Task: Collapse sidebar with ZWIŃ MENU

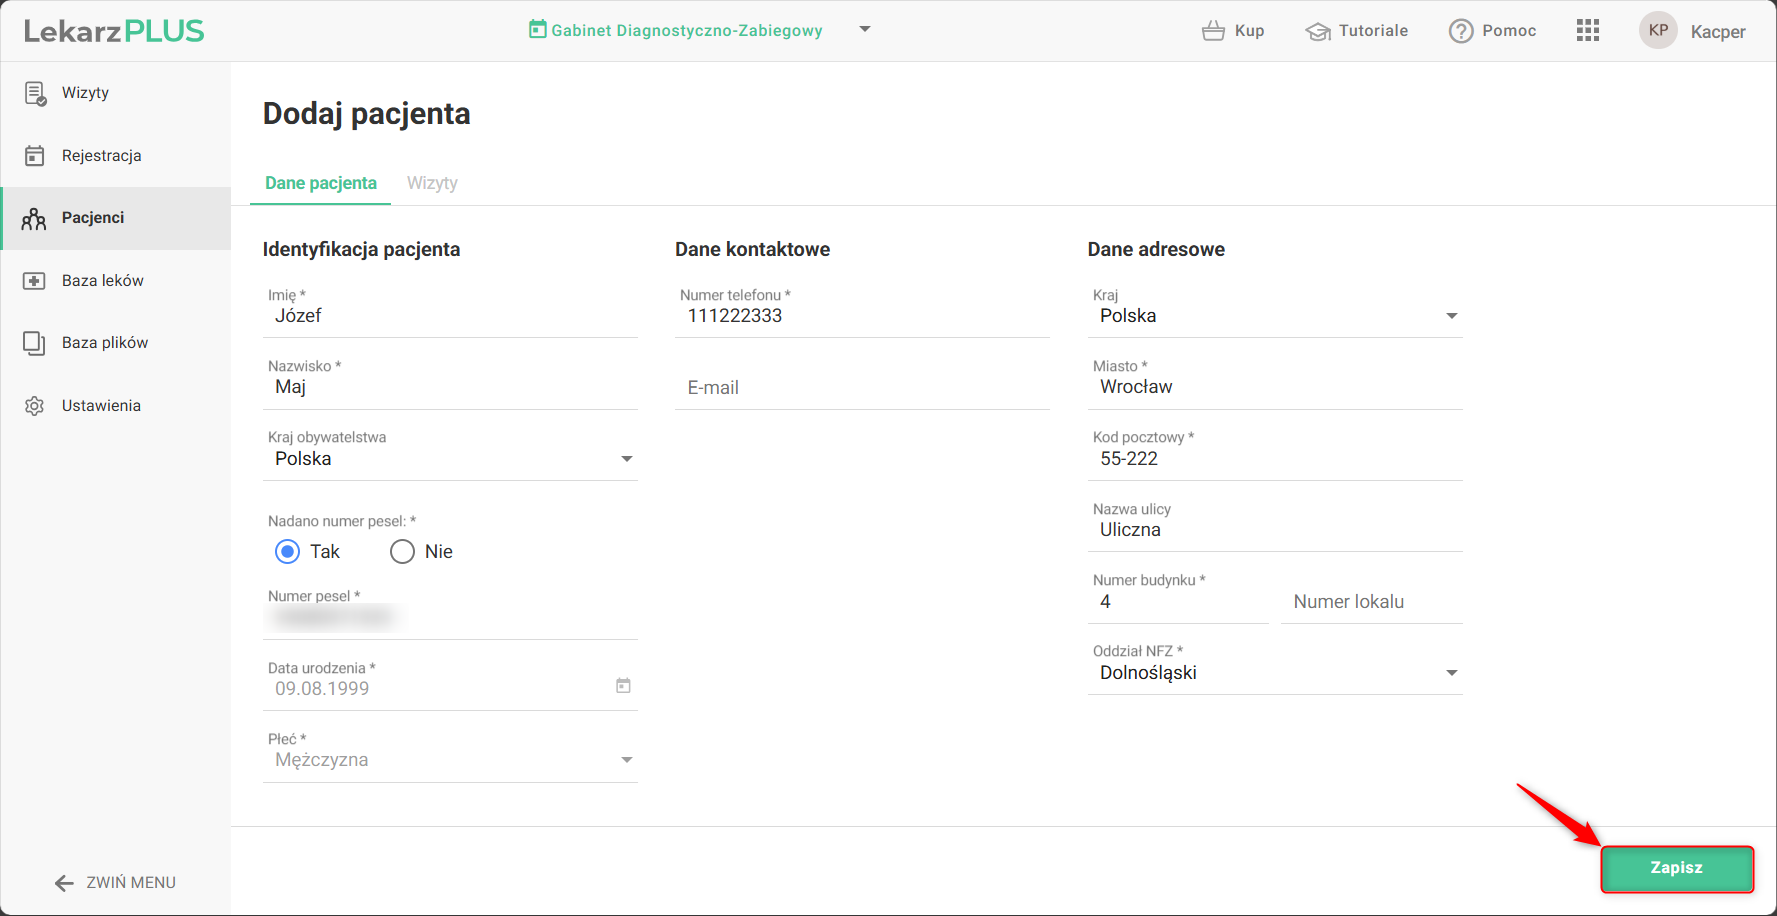Action: coord(115,882)
